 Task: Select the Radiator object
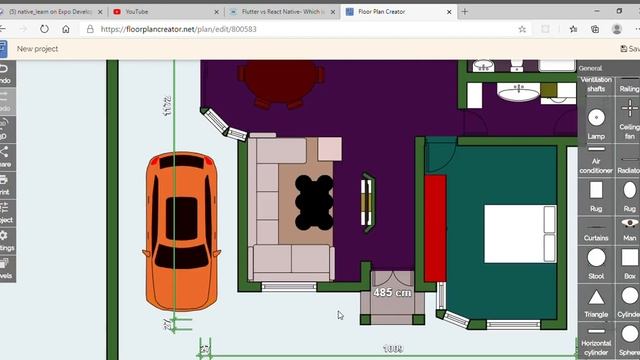(x=629, y=160)
